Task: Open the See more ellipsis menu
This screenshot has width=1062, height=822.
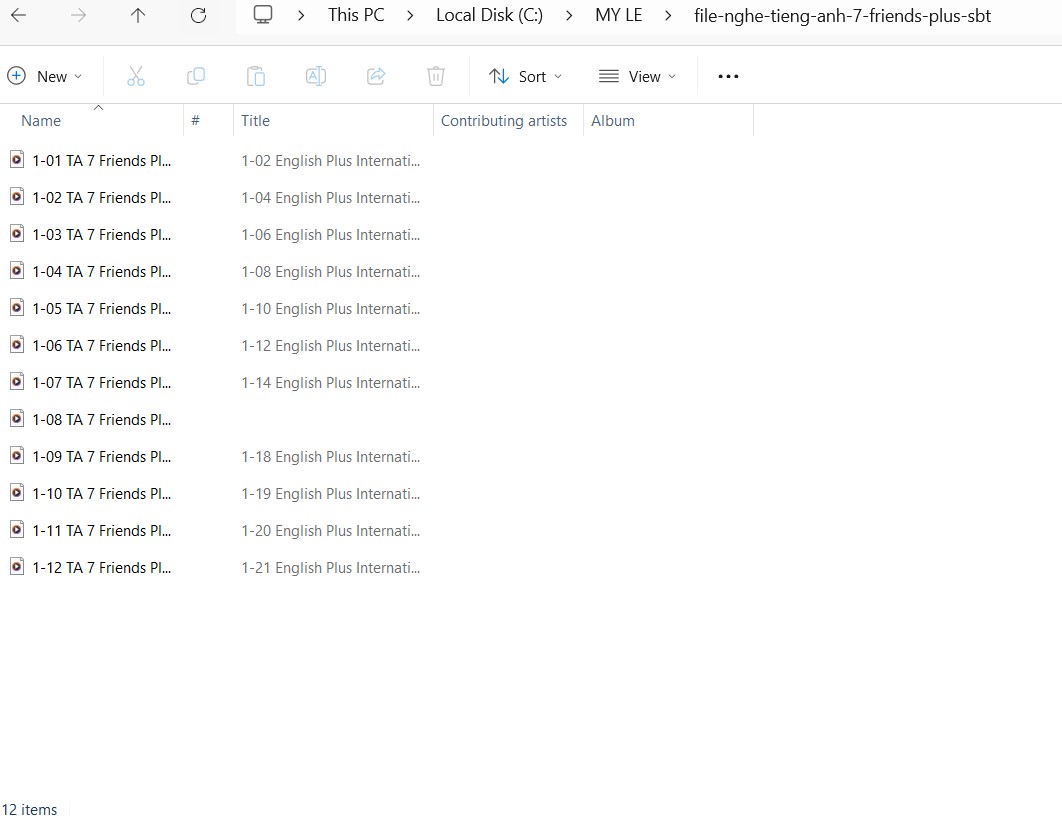Action: [728, 76]
